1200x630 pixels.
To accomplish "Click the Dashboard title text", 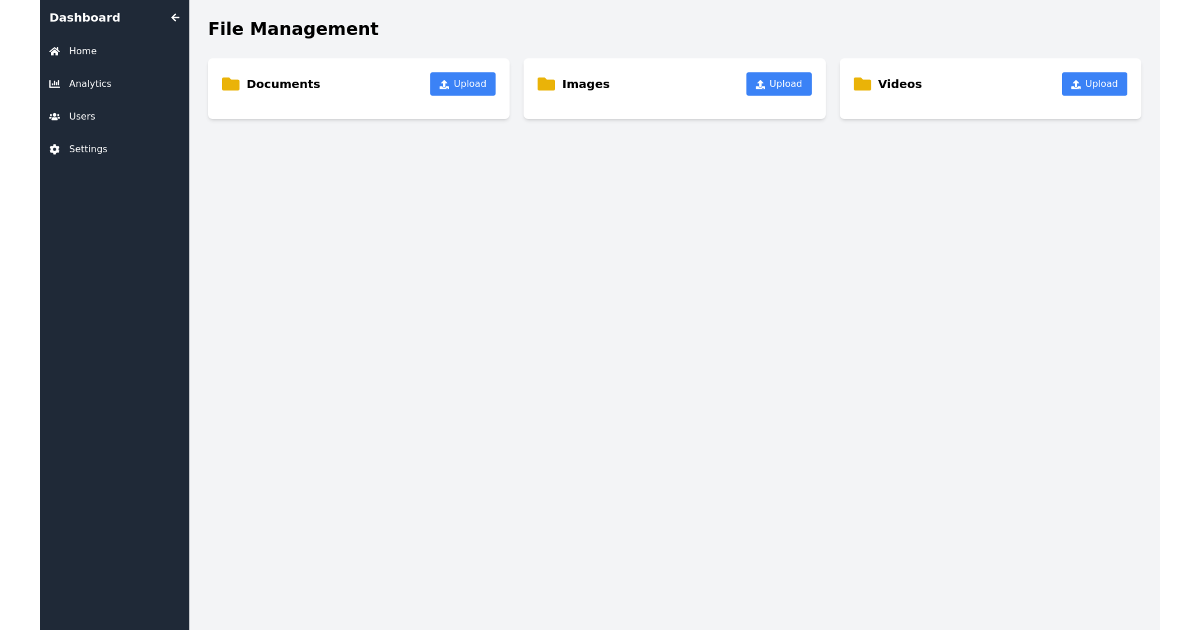I will (x=84, y=17).
